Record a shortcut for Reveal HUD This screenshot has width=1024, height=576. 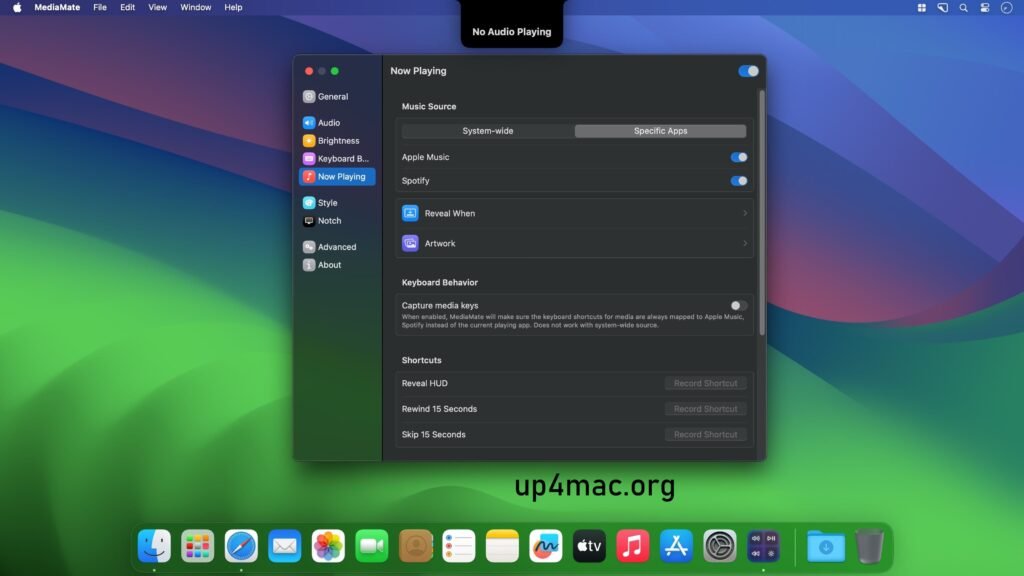pyautogui.click(x=706, y=383)
